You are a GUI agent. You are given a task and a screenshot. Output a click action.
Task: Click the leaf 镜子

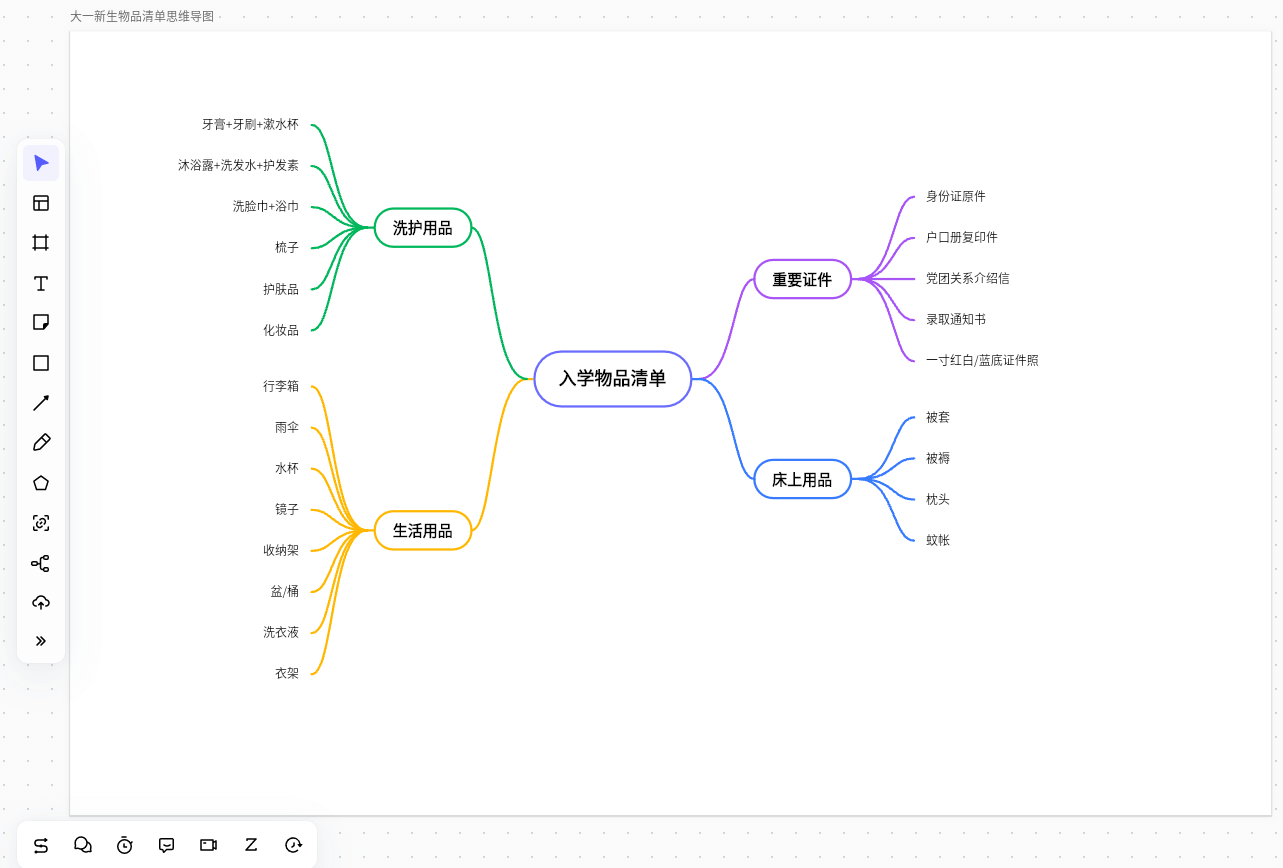pos(287,509)
